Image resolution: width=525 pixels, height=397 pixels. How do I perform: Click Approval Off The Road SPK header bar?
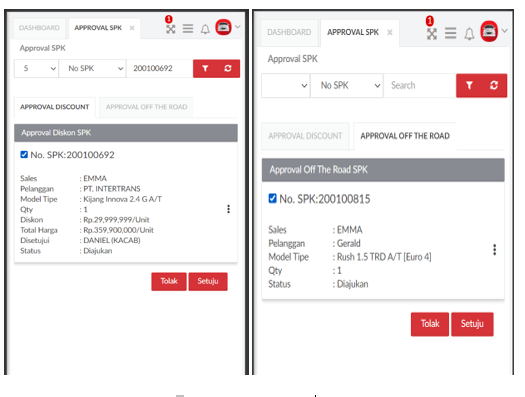click(x=383, y=170)
